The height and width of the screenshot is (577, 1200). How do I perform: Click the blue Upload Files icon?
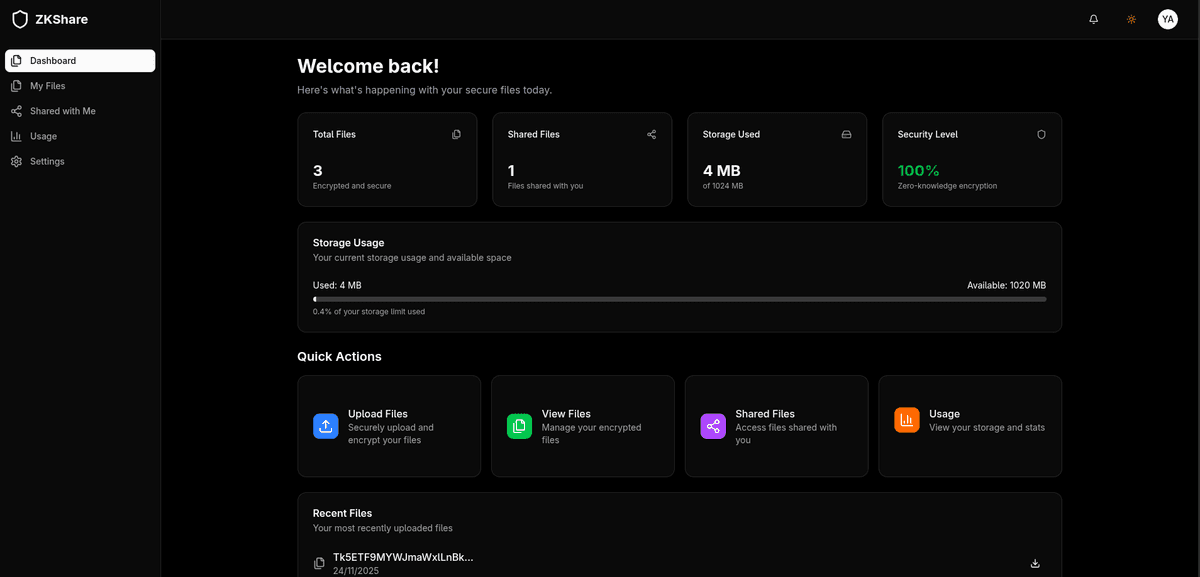point(326,426)
